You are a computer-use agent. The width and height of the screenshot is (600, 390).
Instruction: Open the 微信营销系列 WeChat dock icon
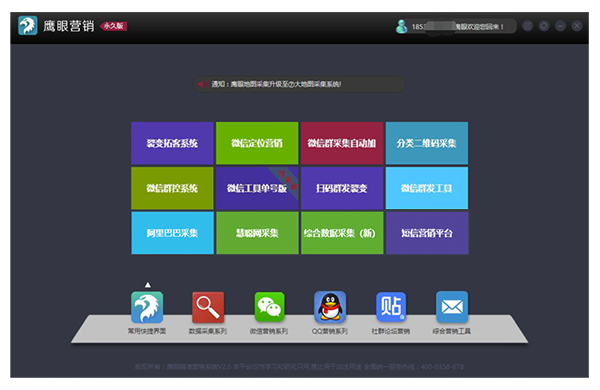coord(269,307)
